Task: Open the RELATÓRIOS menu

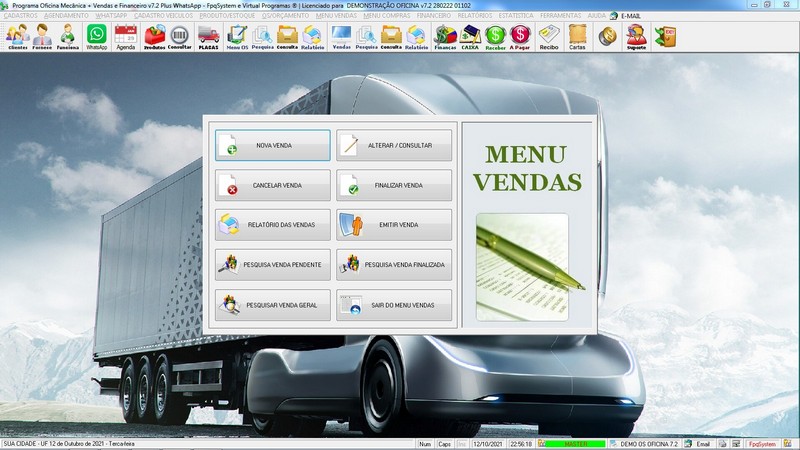Action: [x=475, y=16]
